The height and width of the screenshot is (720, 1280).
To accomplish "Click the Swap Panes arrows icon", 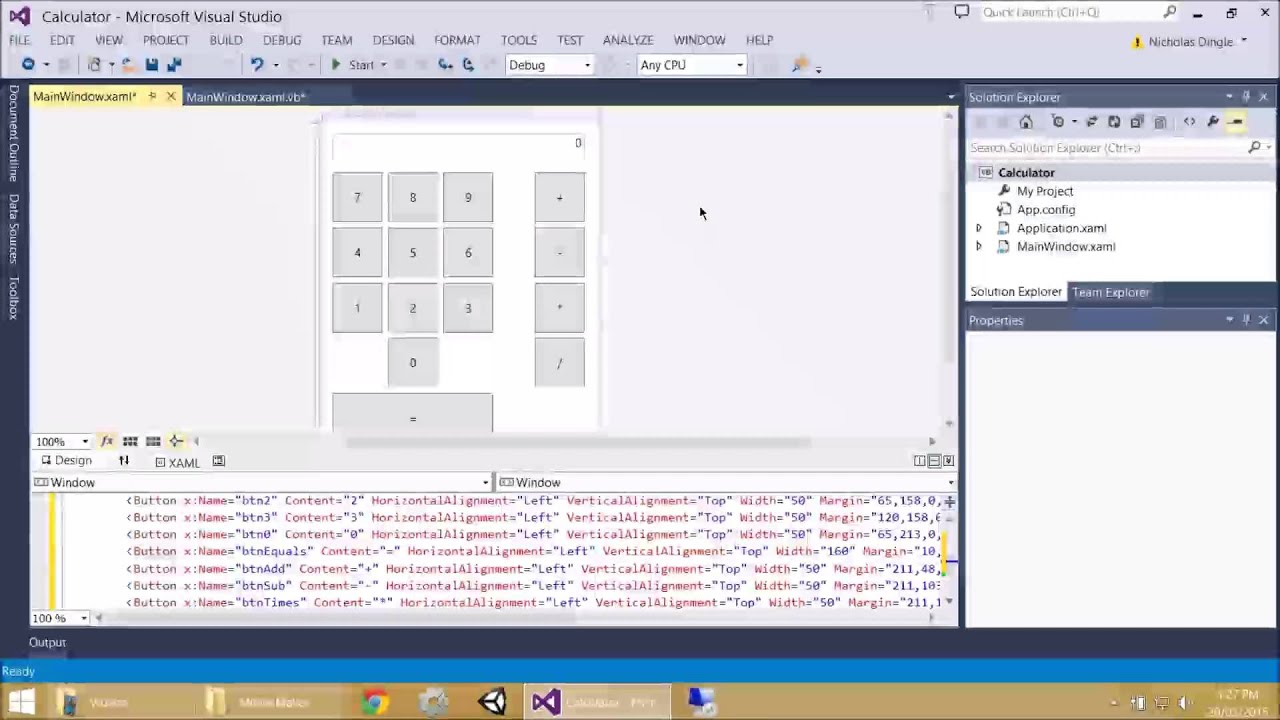I will (124, 461).
